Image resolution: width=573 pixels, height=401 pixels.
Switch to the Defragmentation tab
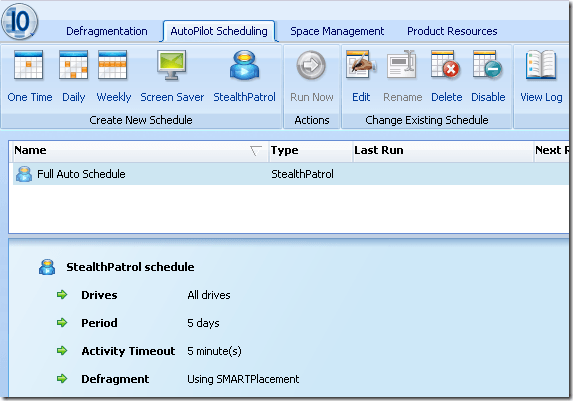click(107, 31)
